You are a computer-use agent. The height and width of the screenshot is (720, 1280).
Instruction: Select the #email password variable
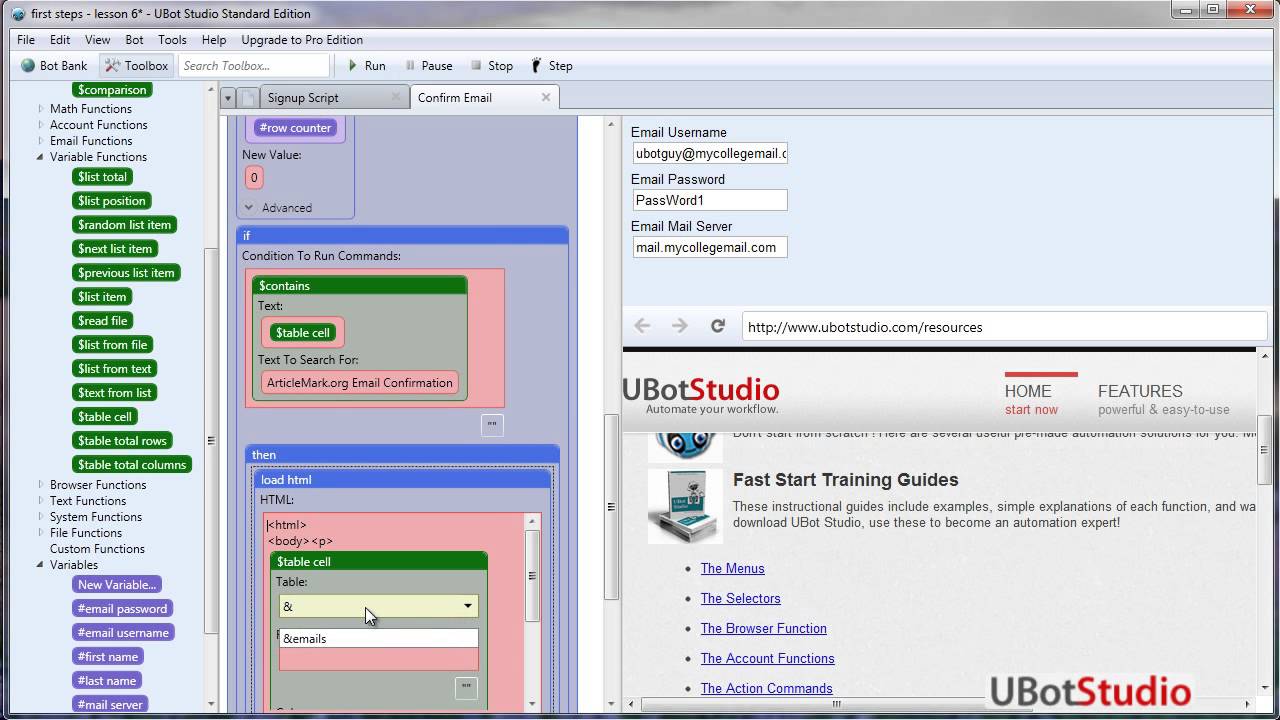click(122, 609)
